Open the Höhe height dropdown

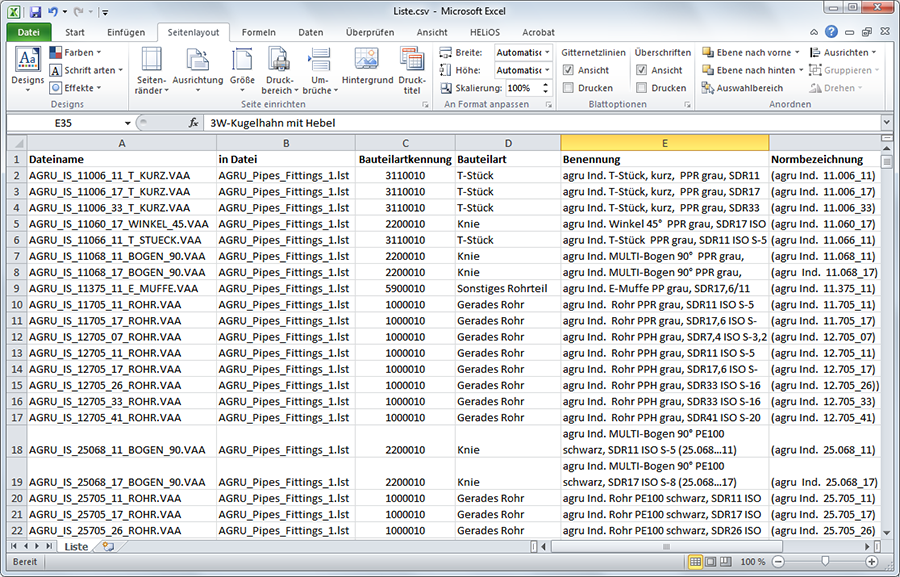click(546, 70)
